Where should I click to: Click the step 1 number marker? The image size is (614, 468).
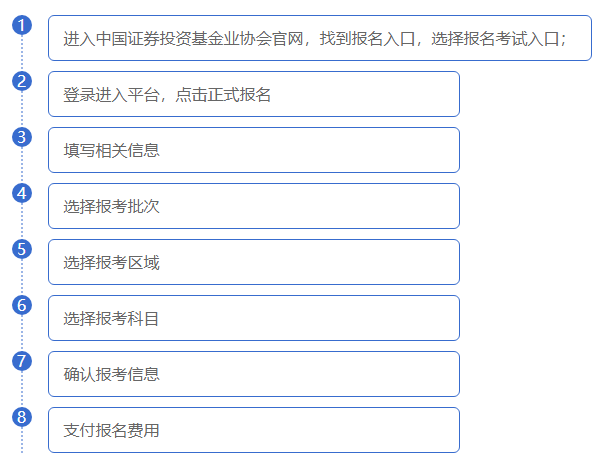(22, 26)
